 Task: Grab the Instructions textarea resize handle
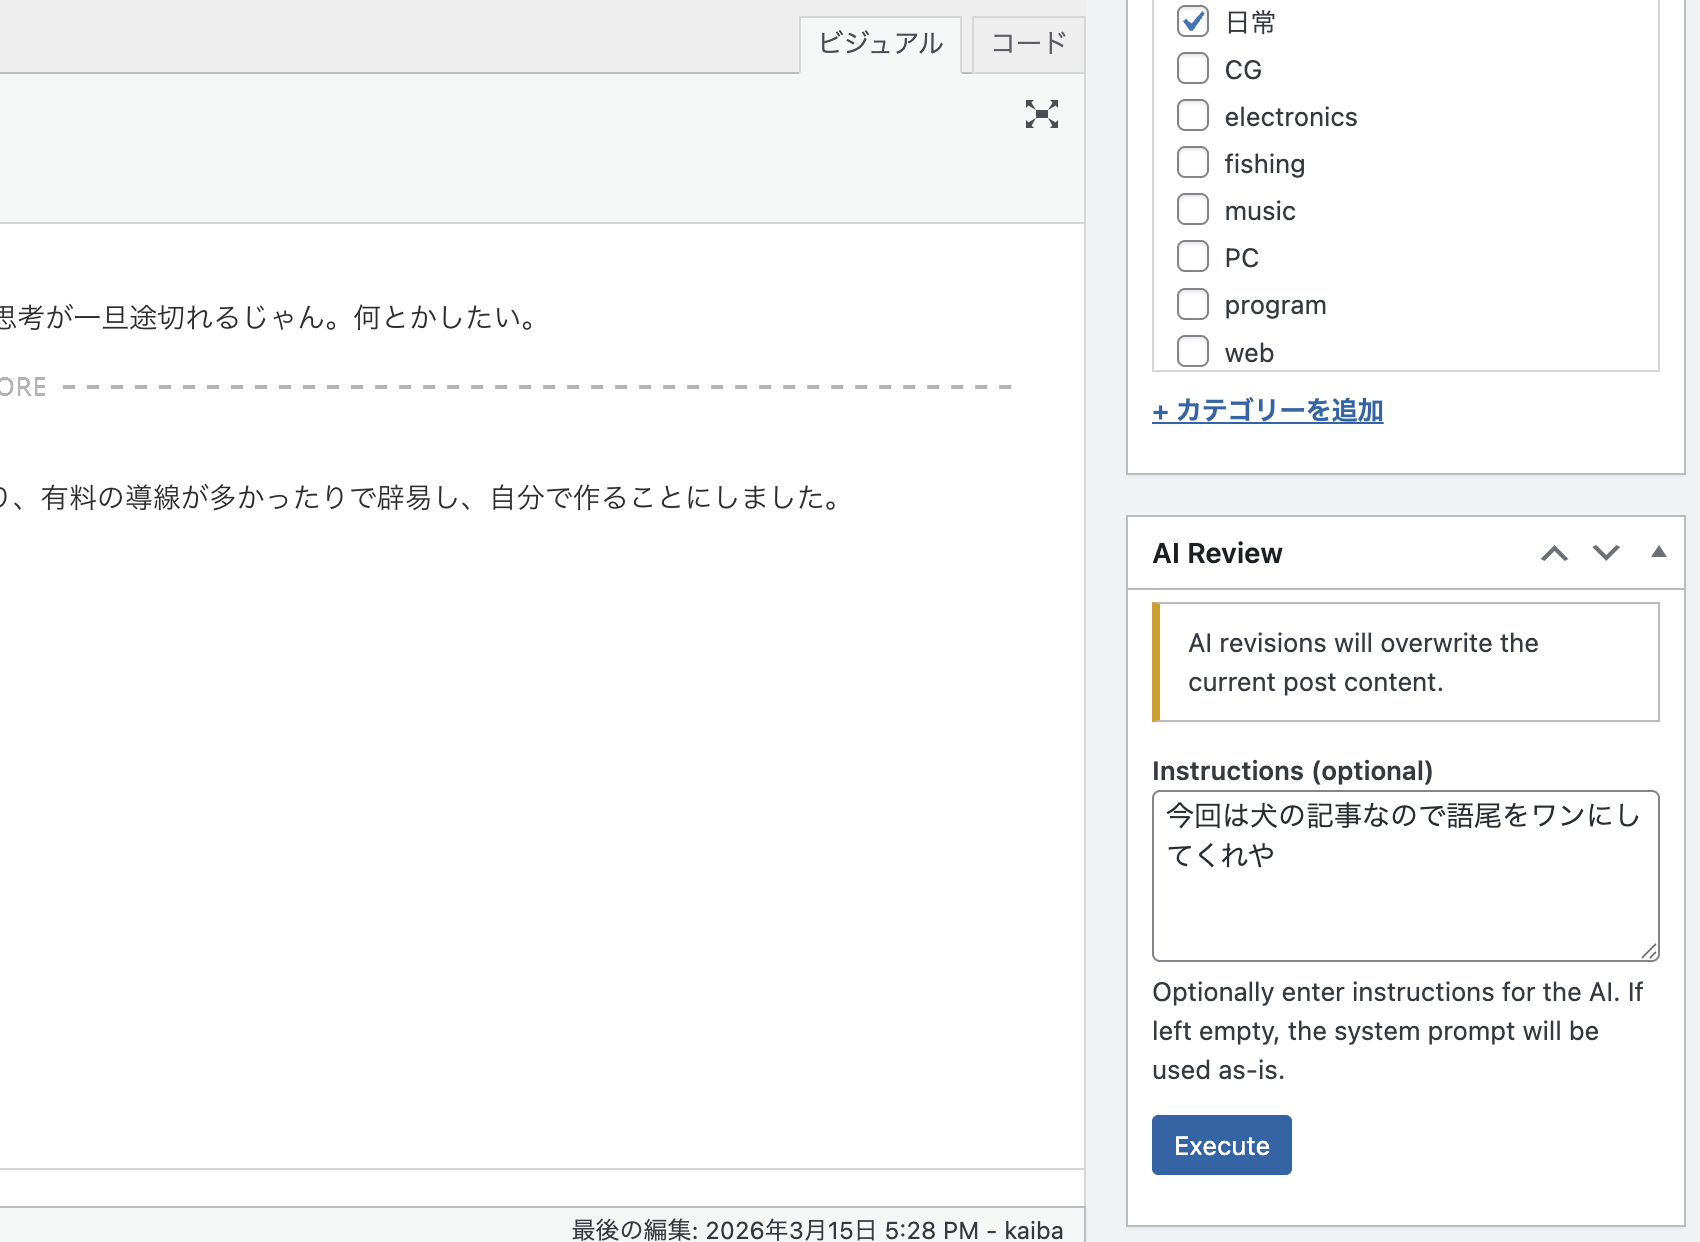pyautogui.click(x=1649, y=951)
